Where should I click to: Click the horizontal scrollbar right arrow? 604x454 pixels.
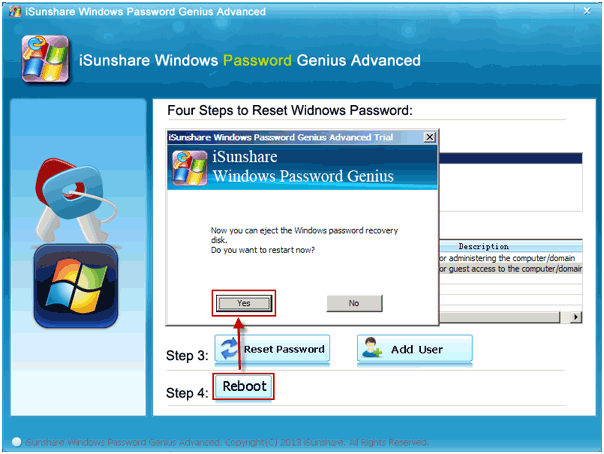pyautogui.click(x=576, y=317)
